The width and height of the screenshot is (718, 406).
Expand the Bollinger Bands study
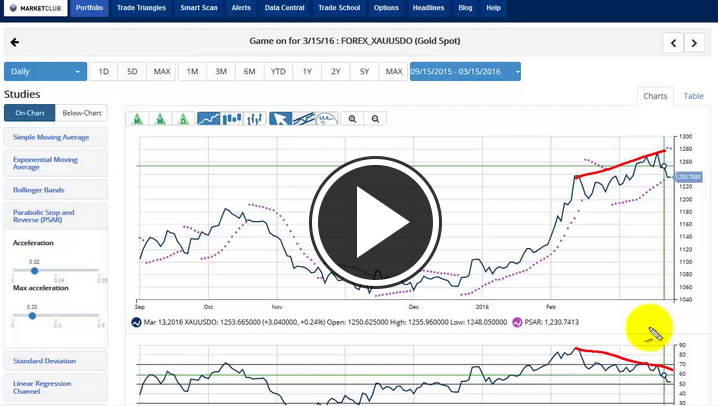point(55,188)
